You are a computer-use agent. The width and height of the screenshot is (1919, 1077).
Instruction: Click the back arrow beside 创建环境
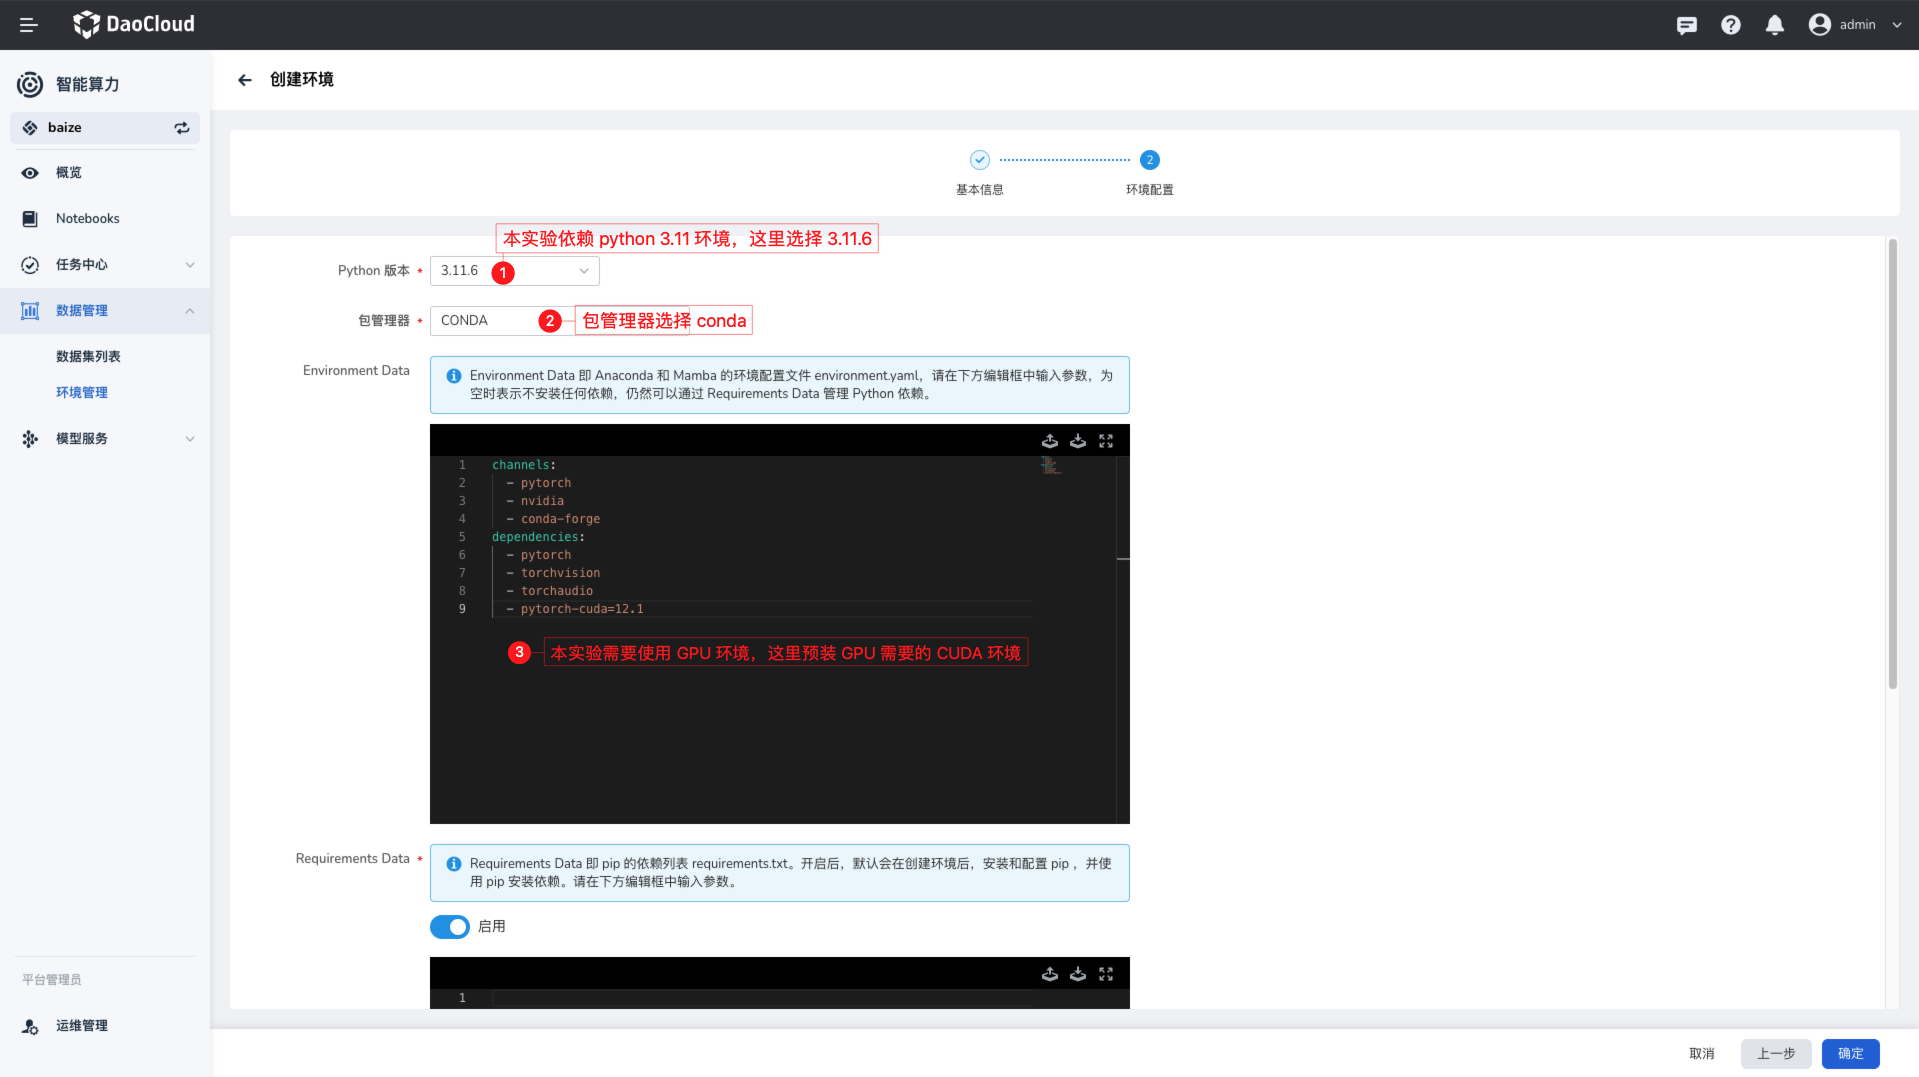[245, 80]
